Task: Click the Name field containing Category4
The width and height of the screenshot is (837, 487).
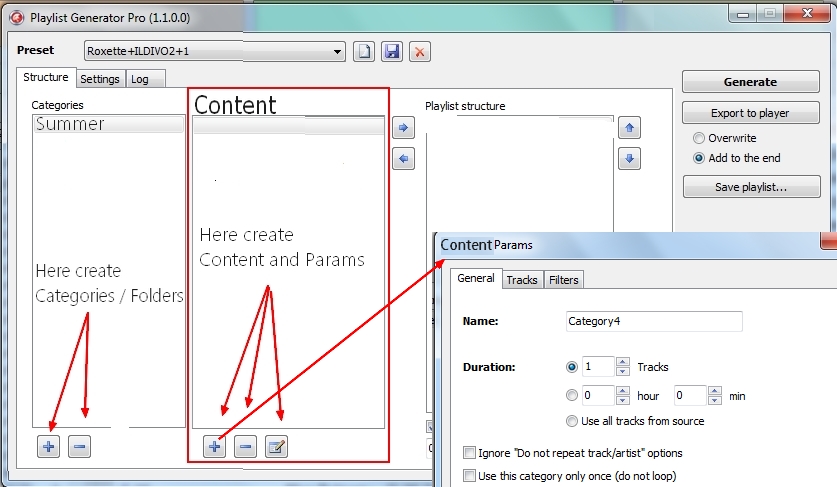Action: click(654, 321)
